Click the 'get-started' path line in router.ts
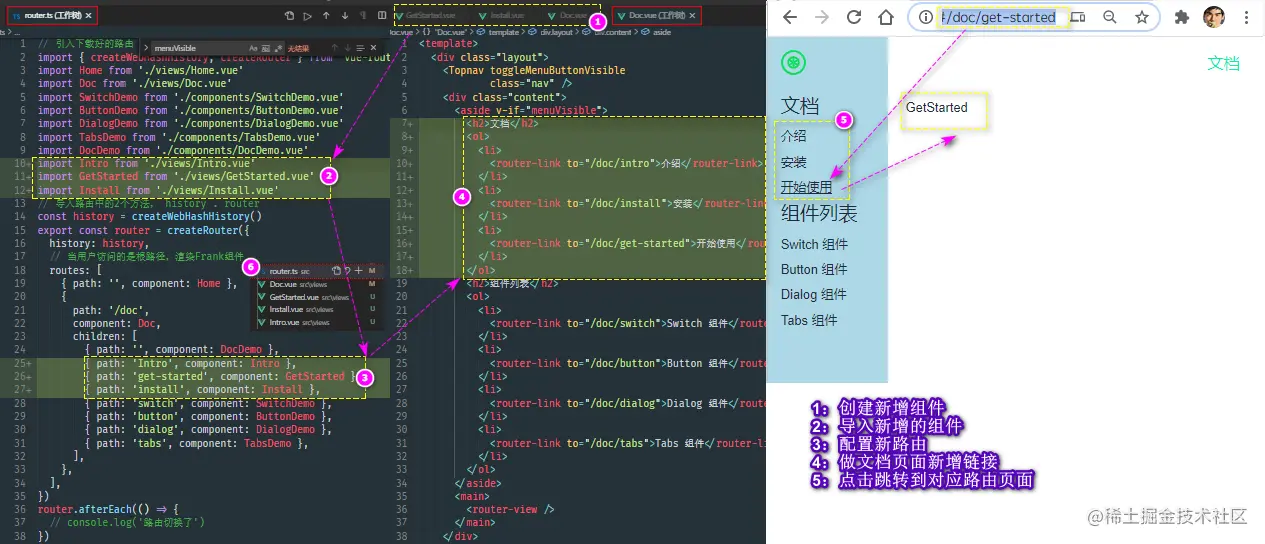This screenshot has height=544, width=1265. tap(220, 376)
